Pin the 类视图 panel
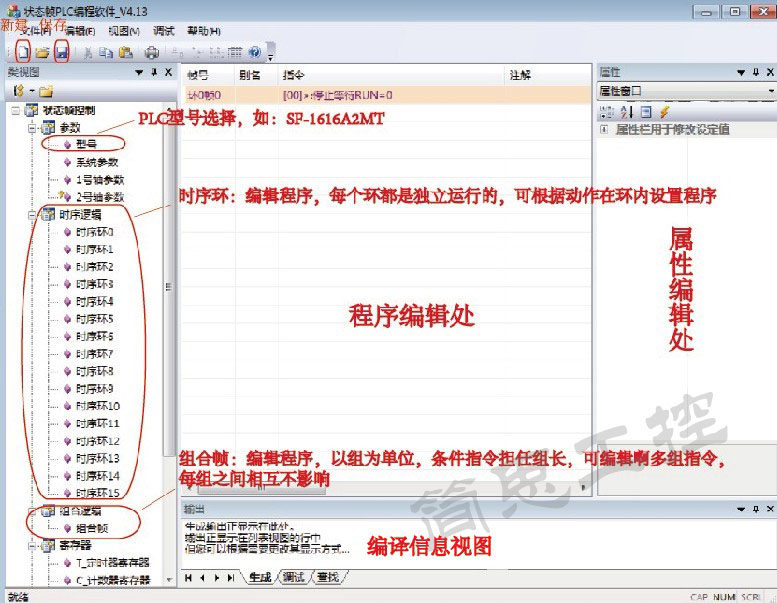This screenshot has height=603, width=777. click(154, 72)
